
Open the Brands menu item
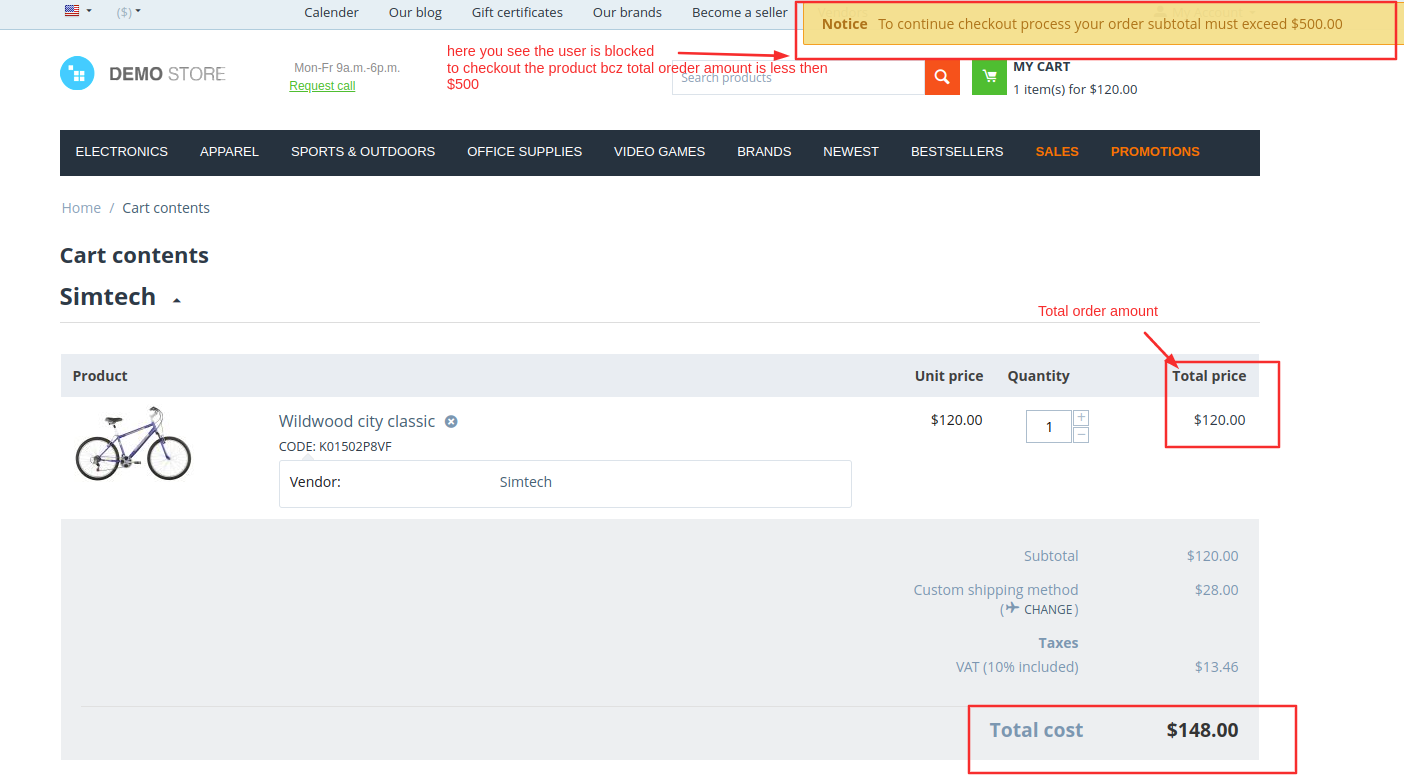764,152
